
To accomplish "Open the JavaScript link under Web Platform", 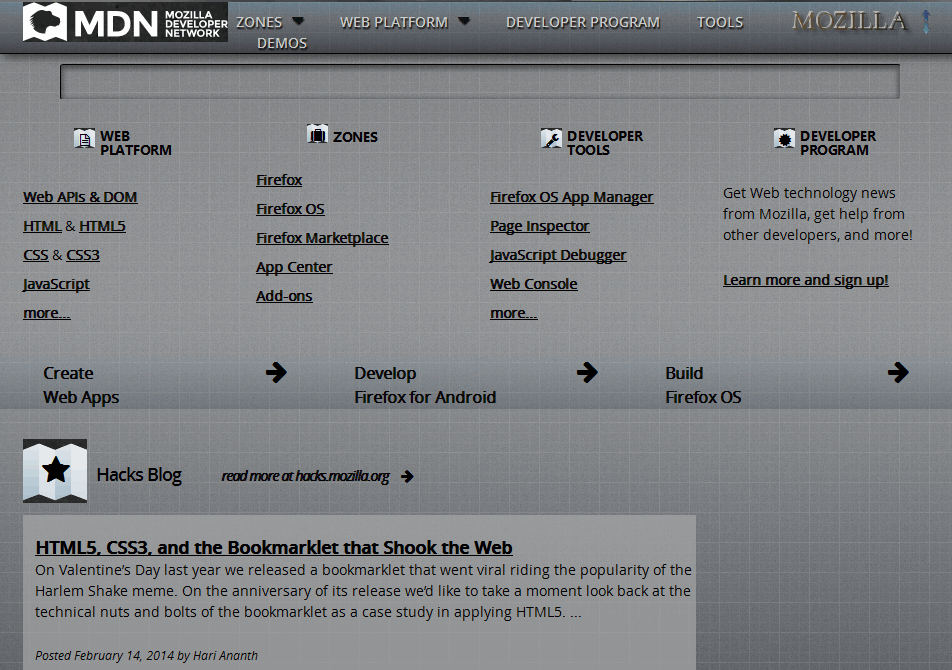I will (x=56, y=284).
